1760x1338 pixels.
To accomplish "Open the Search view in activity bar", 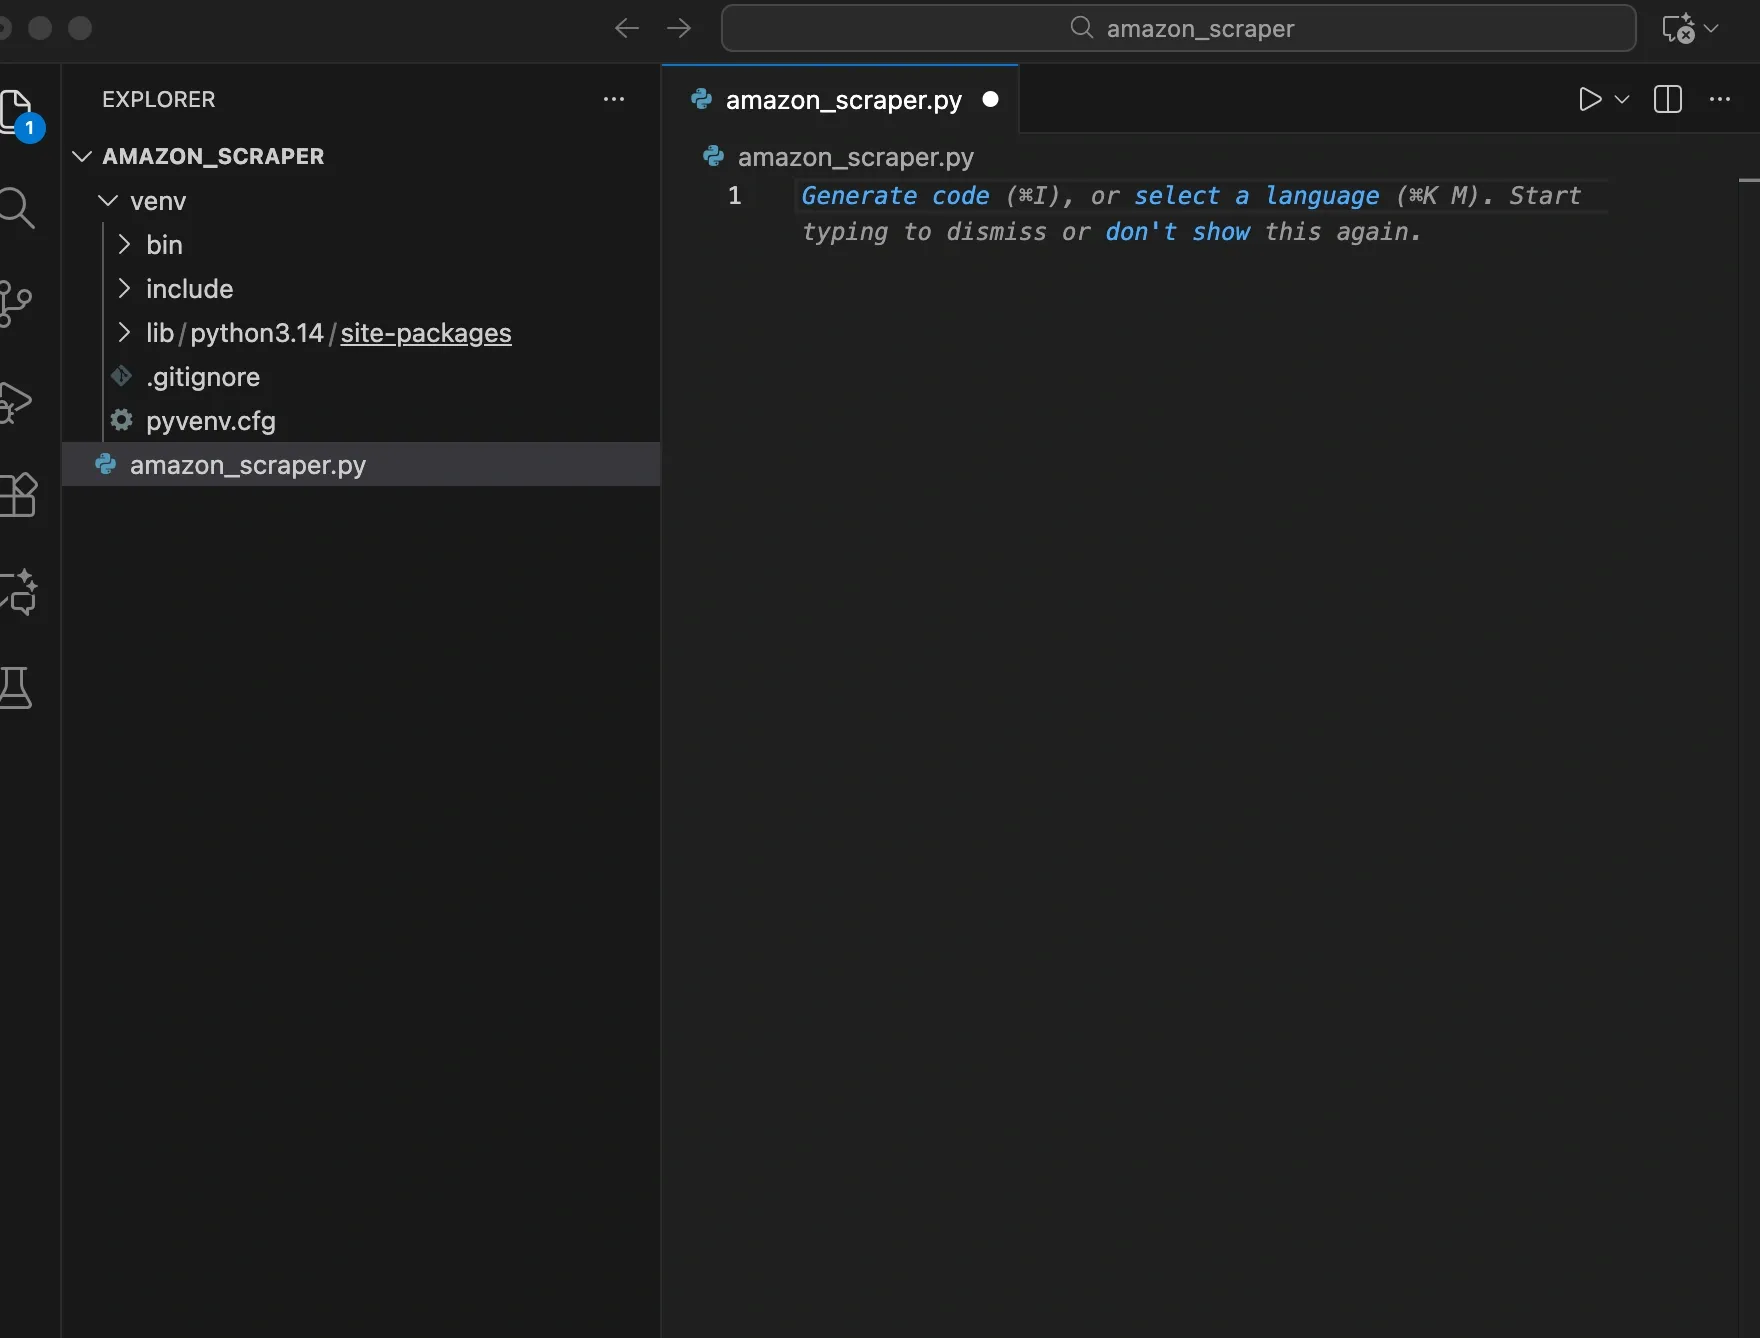I will 20,208.
